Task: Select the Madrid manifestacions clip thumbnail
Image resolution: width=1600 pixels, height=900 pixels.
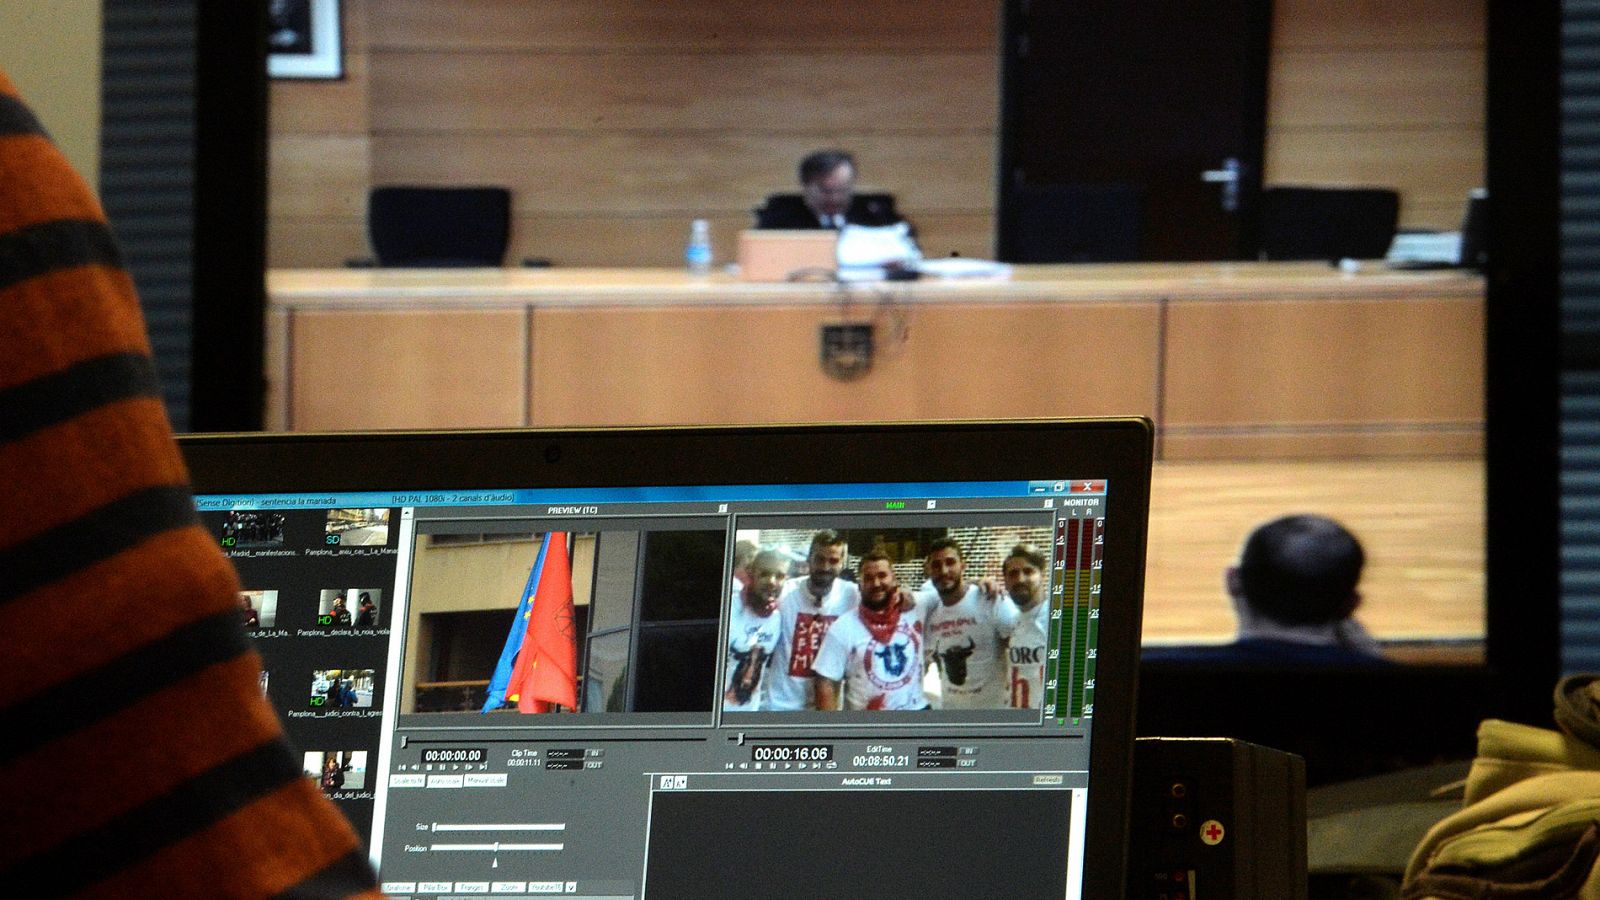Action: pos(253,527)
